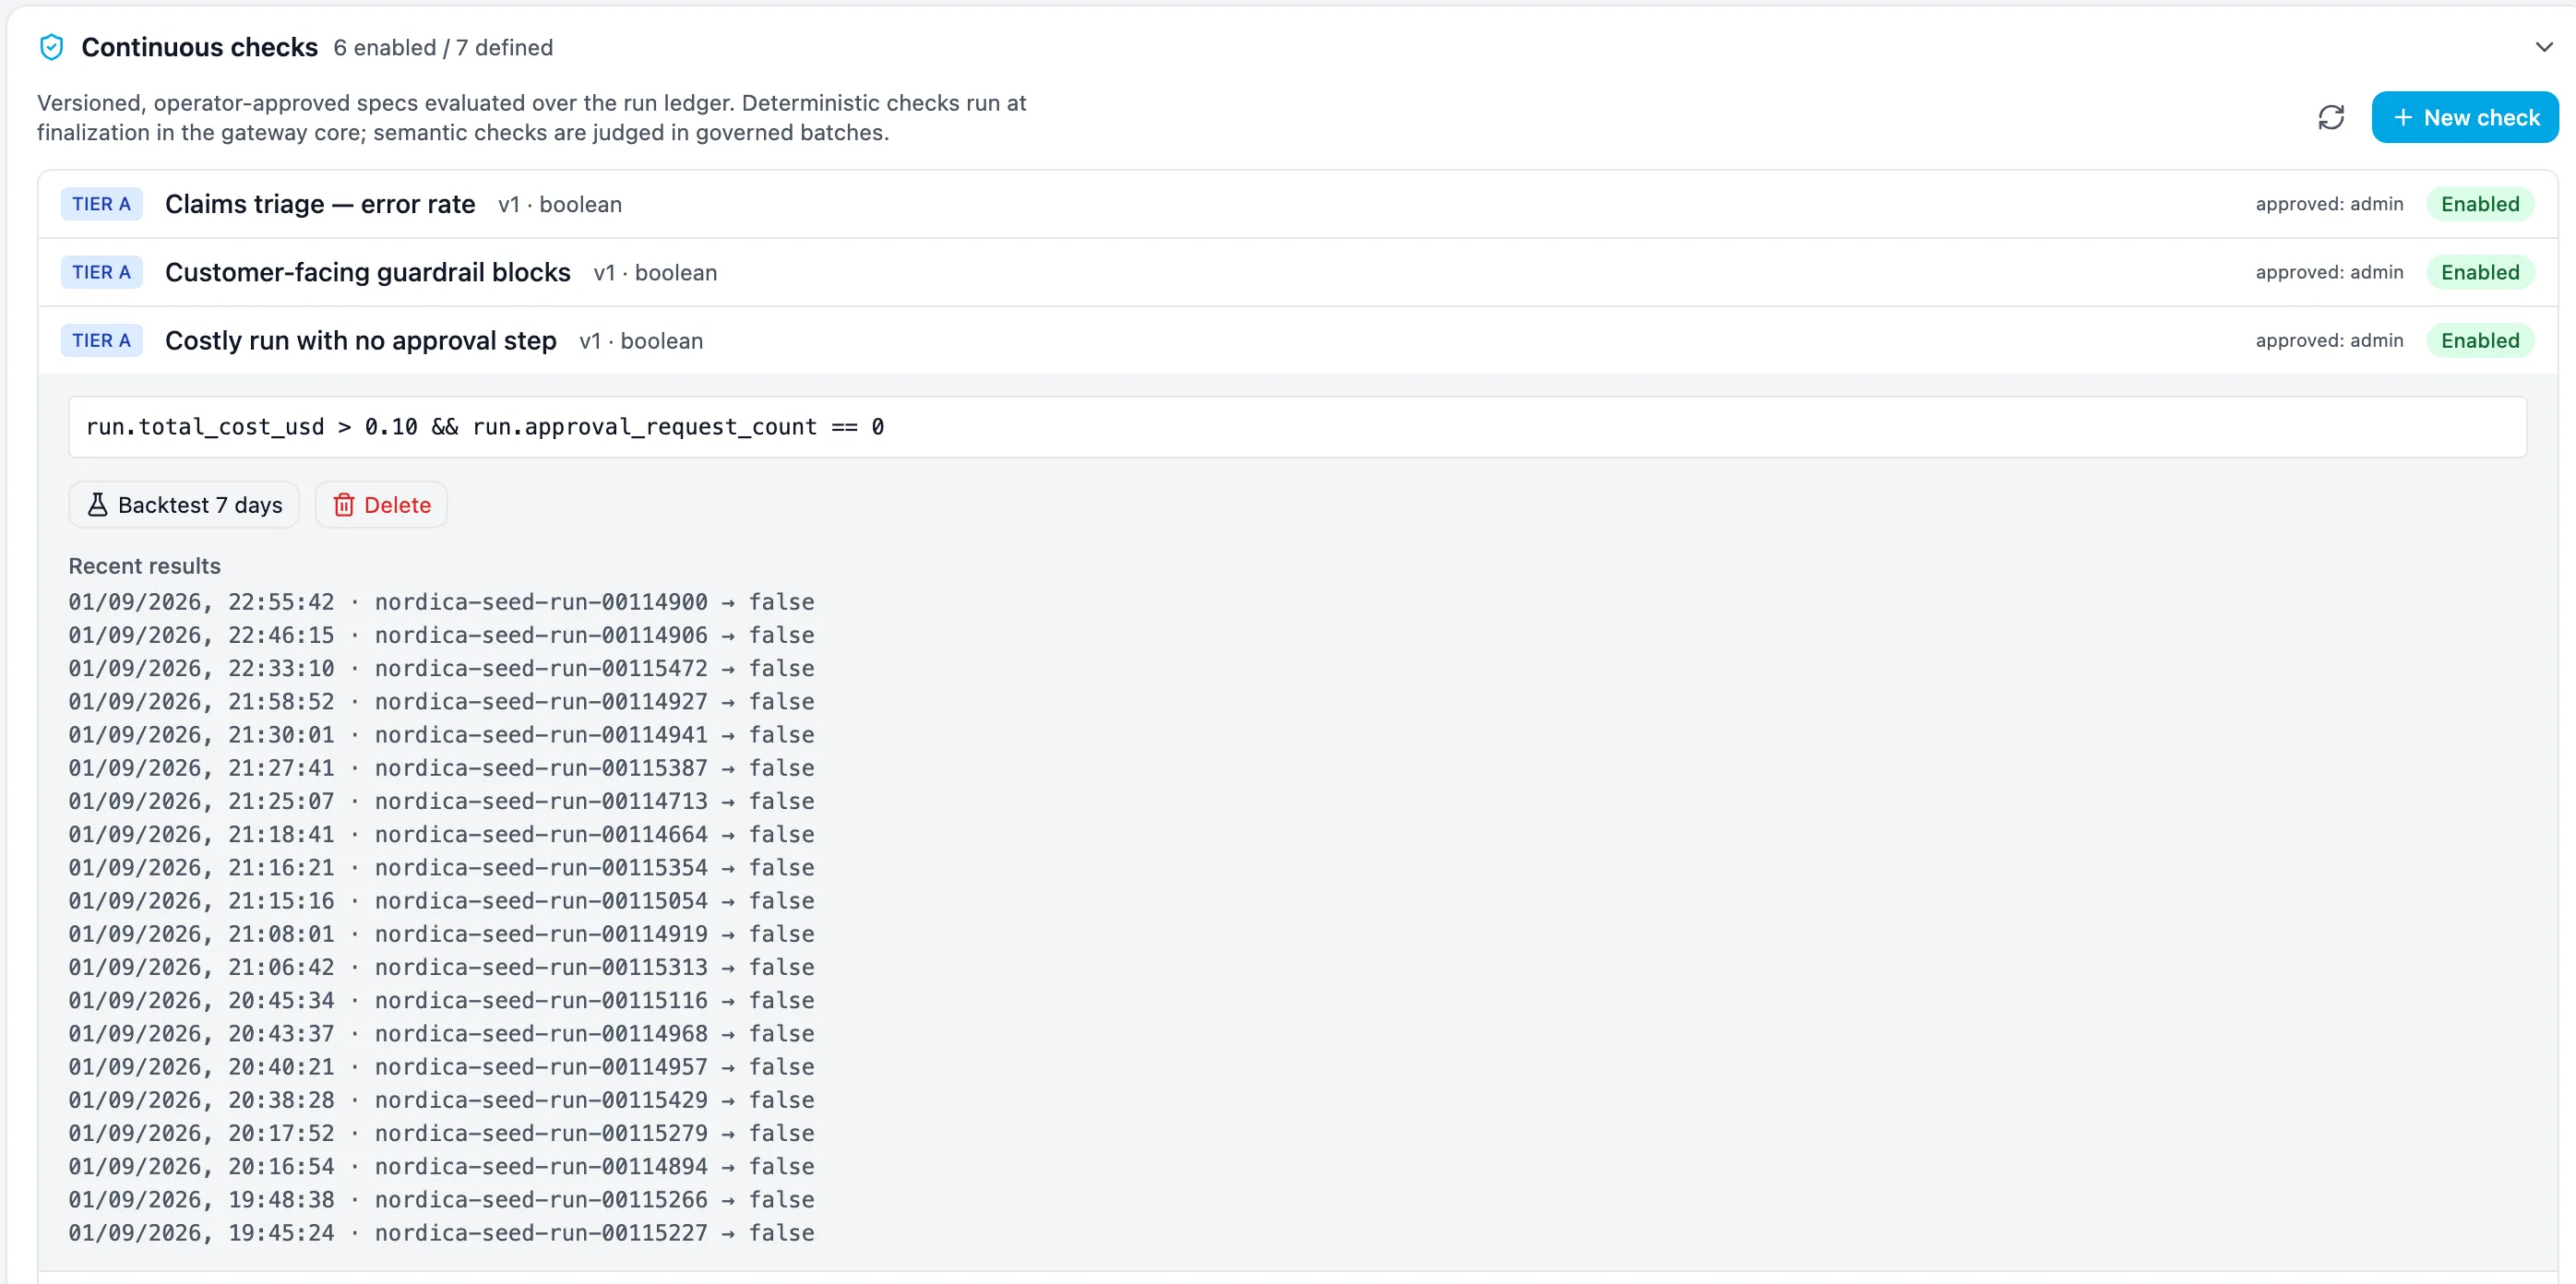The width and height of the screenshot is (2576, 1284).
Task: Select result nordica-seed-run-00115387
Action: tap(441, 768)
